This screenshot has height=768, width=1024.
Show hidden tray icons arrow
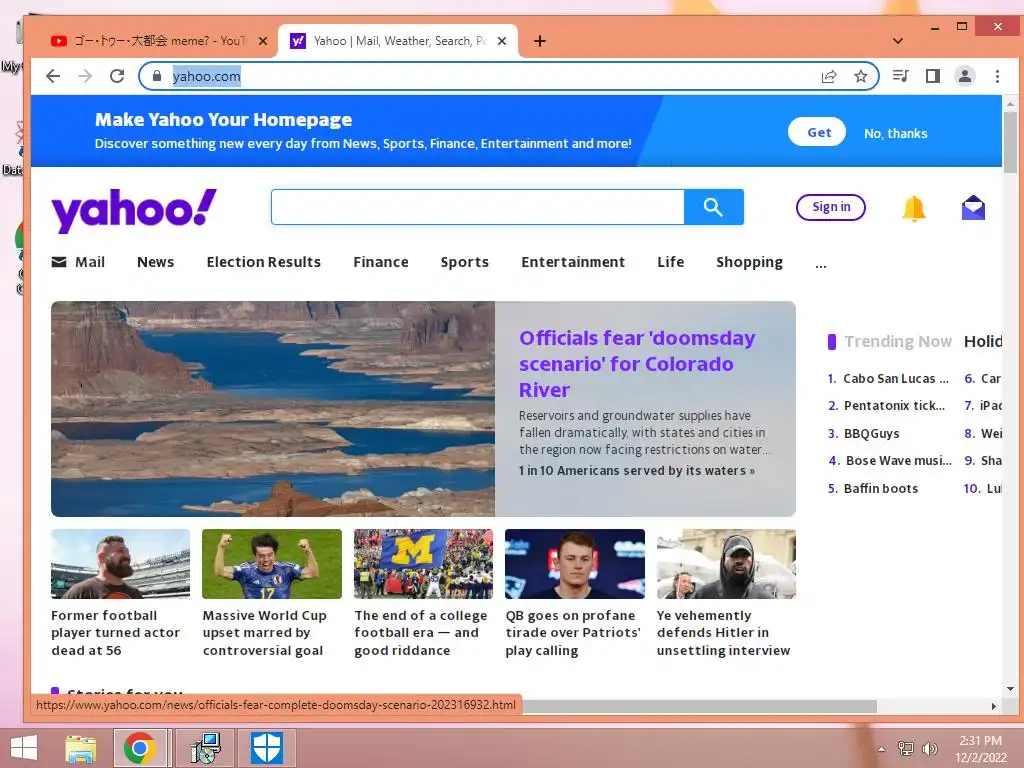(x=881, y=749)
